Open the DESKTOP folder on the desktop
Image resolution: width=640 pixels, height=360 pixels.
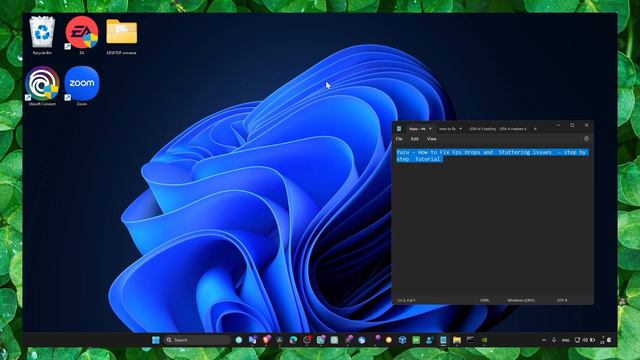121,36
